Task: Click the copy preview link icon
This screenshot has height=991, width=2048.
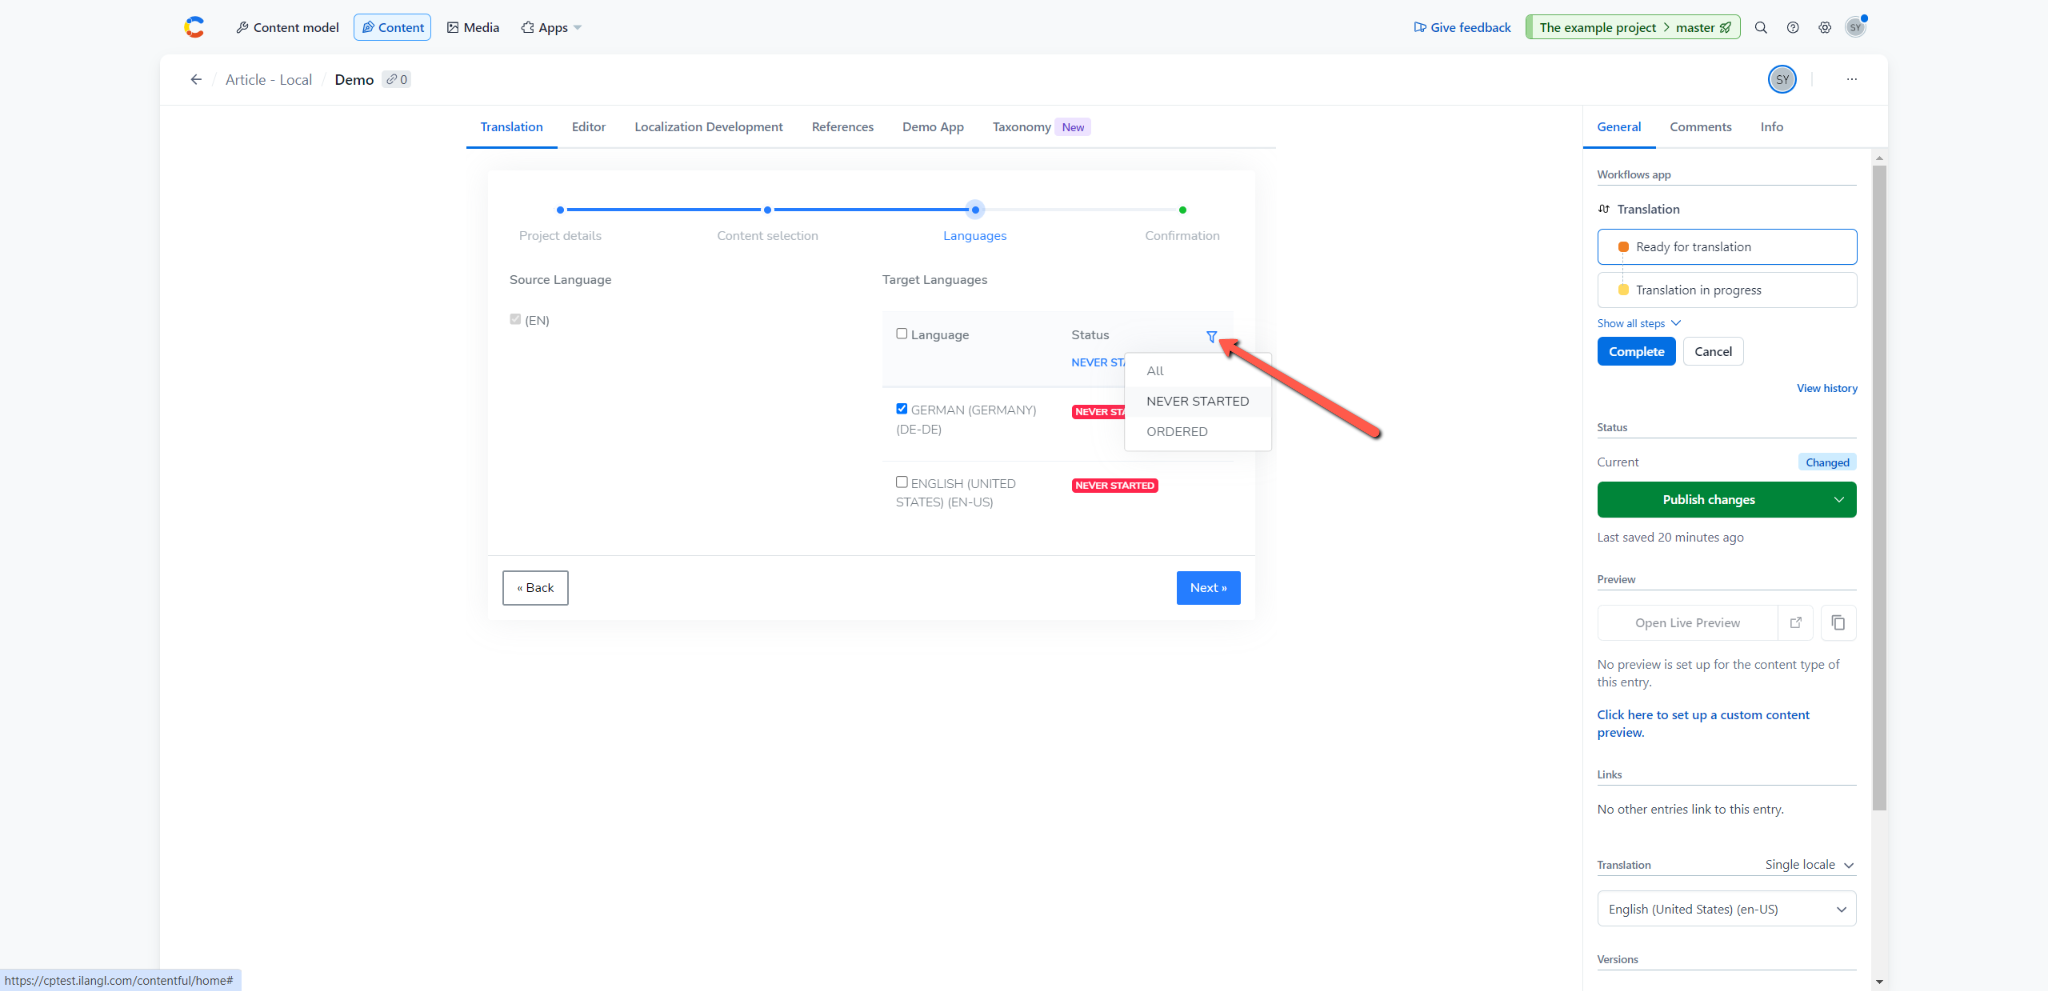Action: coord(1838,623)
